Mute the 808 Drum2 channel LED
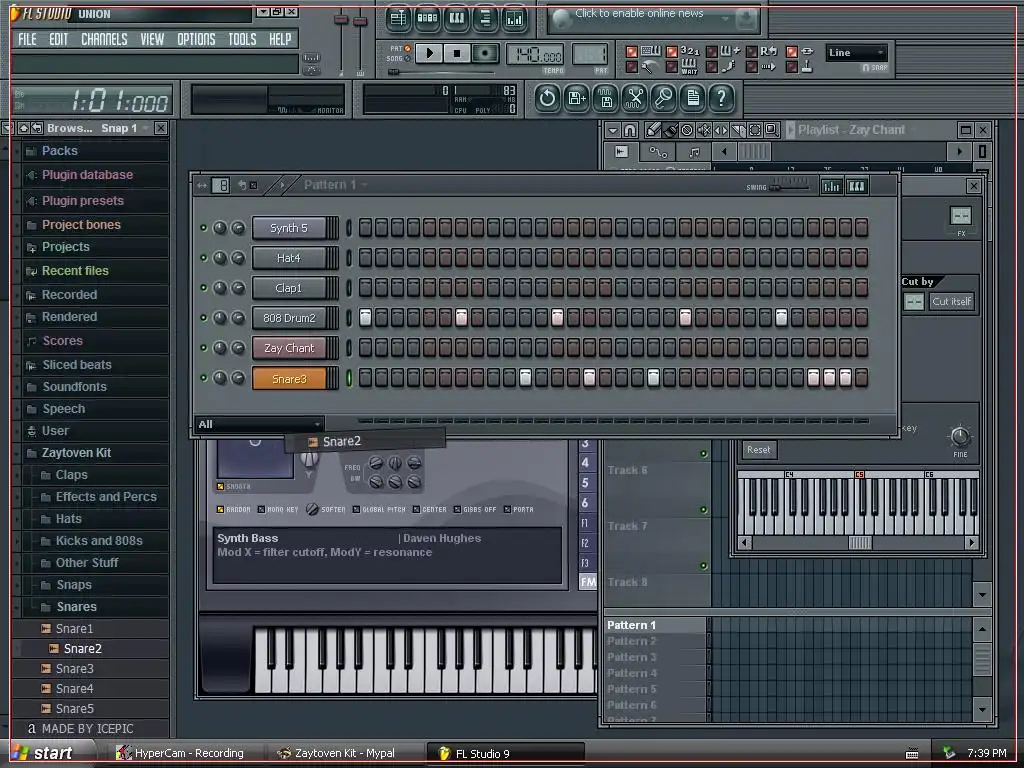 tap(203, 318)
